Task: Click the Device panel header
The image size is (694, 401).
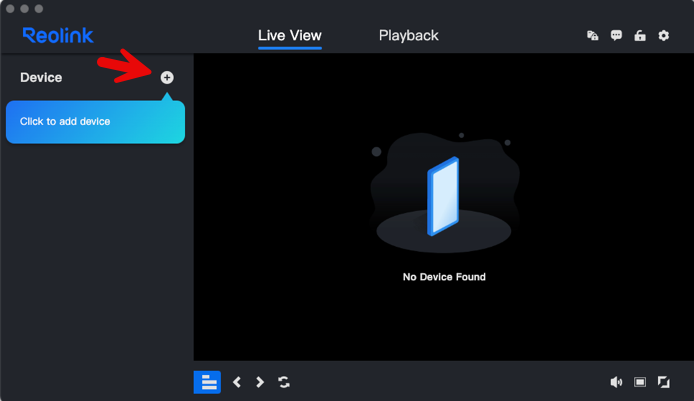Action: pyautogui.click(x=41, y=77)
